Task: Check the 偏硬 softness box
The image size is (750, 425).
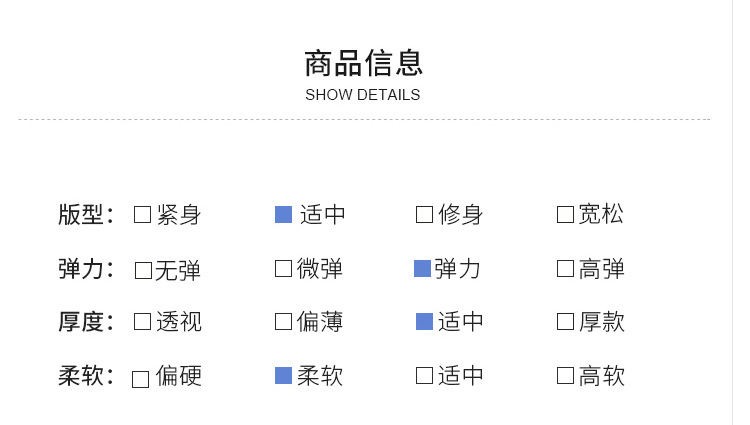Action: [x=140, y=379]
